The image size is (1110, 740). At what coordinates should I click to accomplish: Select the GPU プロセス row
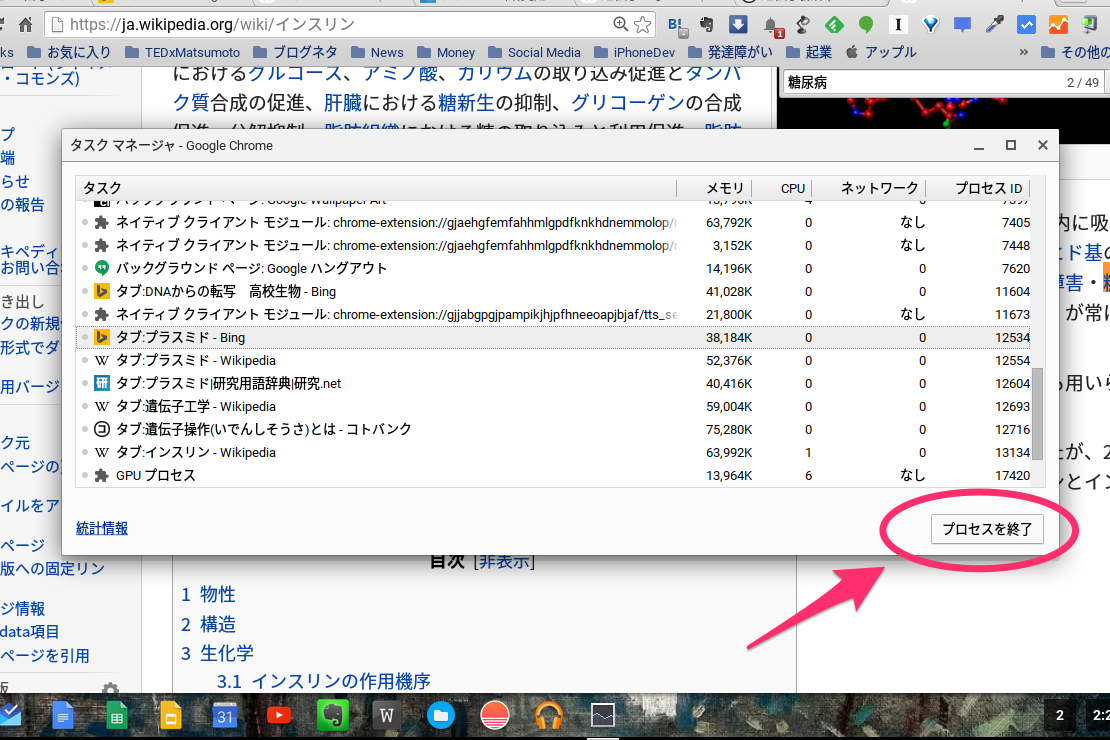553,475
